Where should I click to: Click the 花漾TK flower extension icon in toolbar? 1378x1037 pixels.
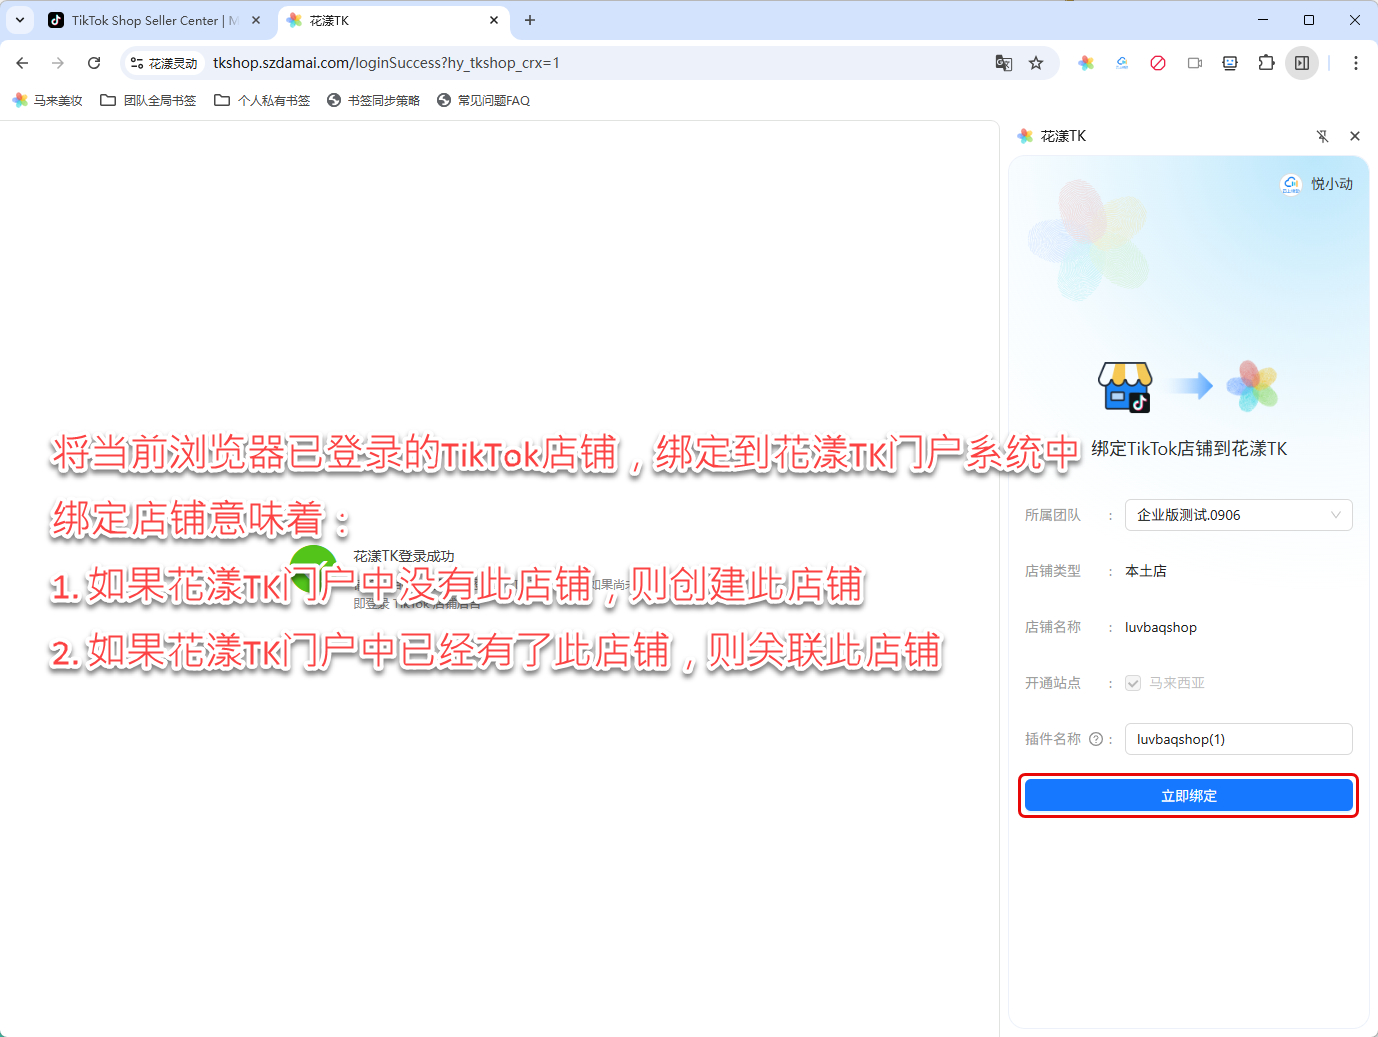(1086, 63)
